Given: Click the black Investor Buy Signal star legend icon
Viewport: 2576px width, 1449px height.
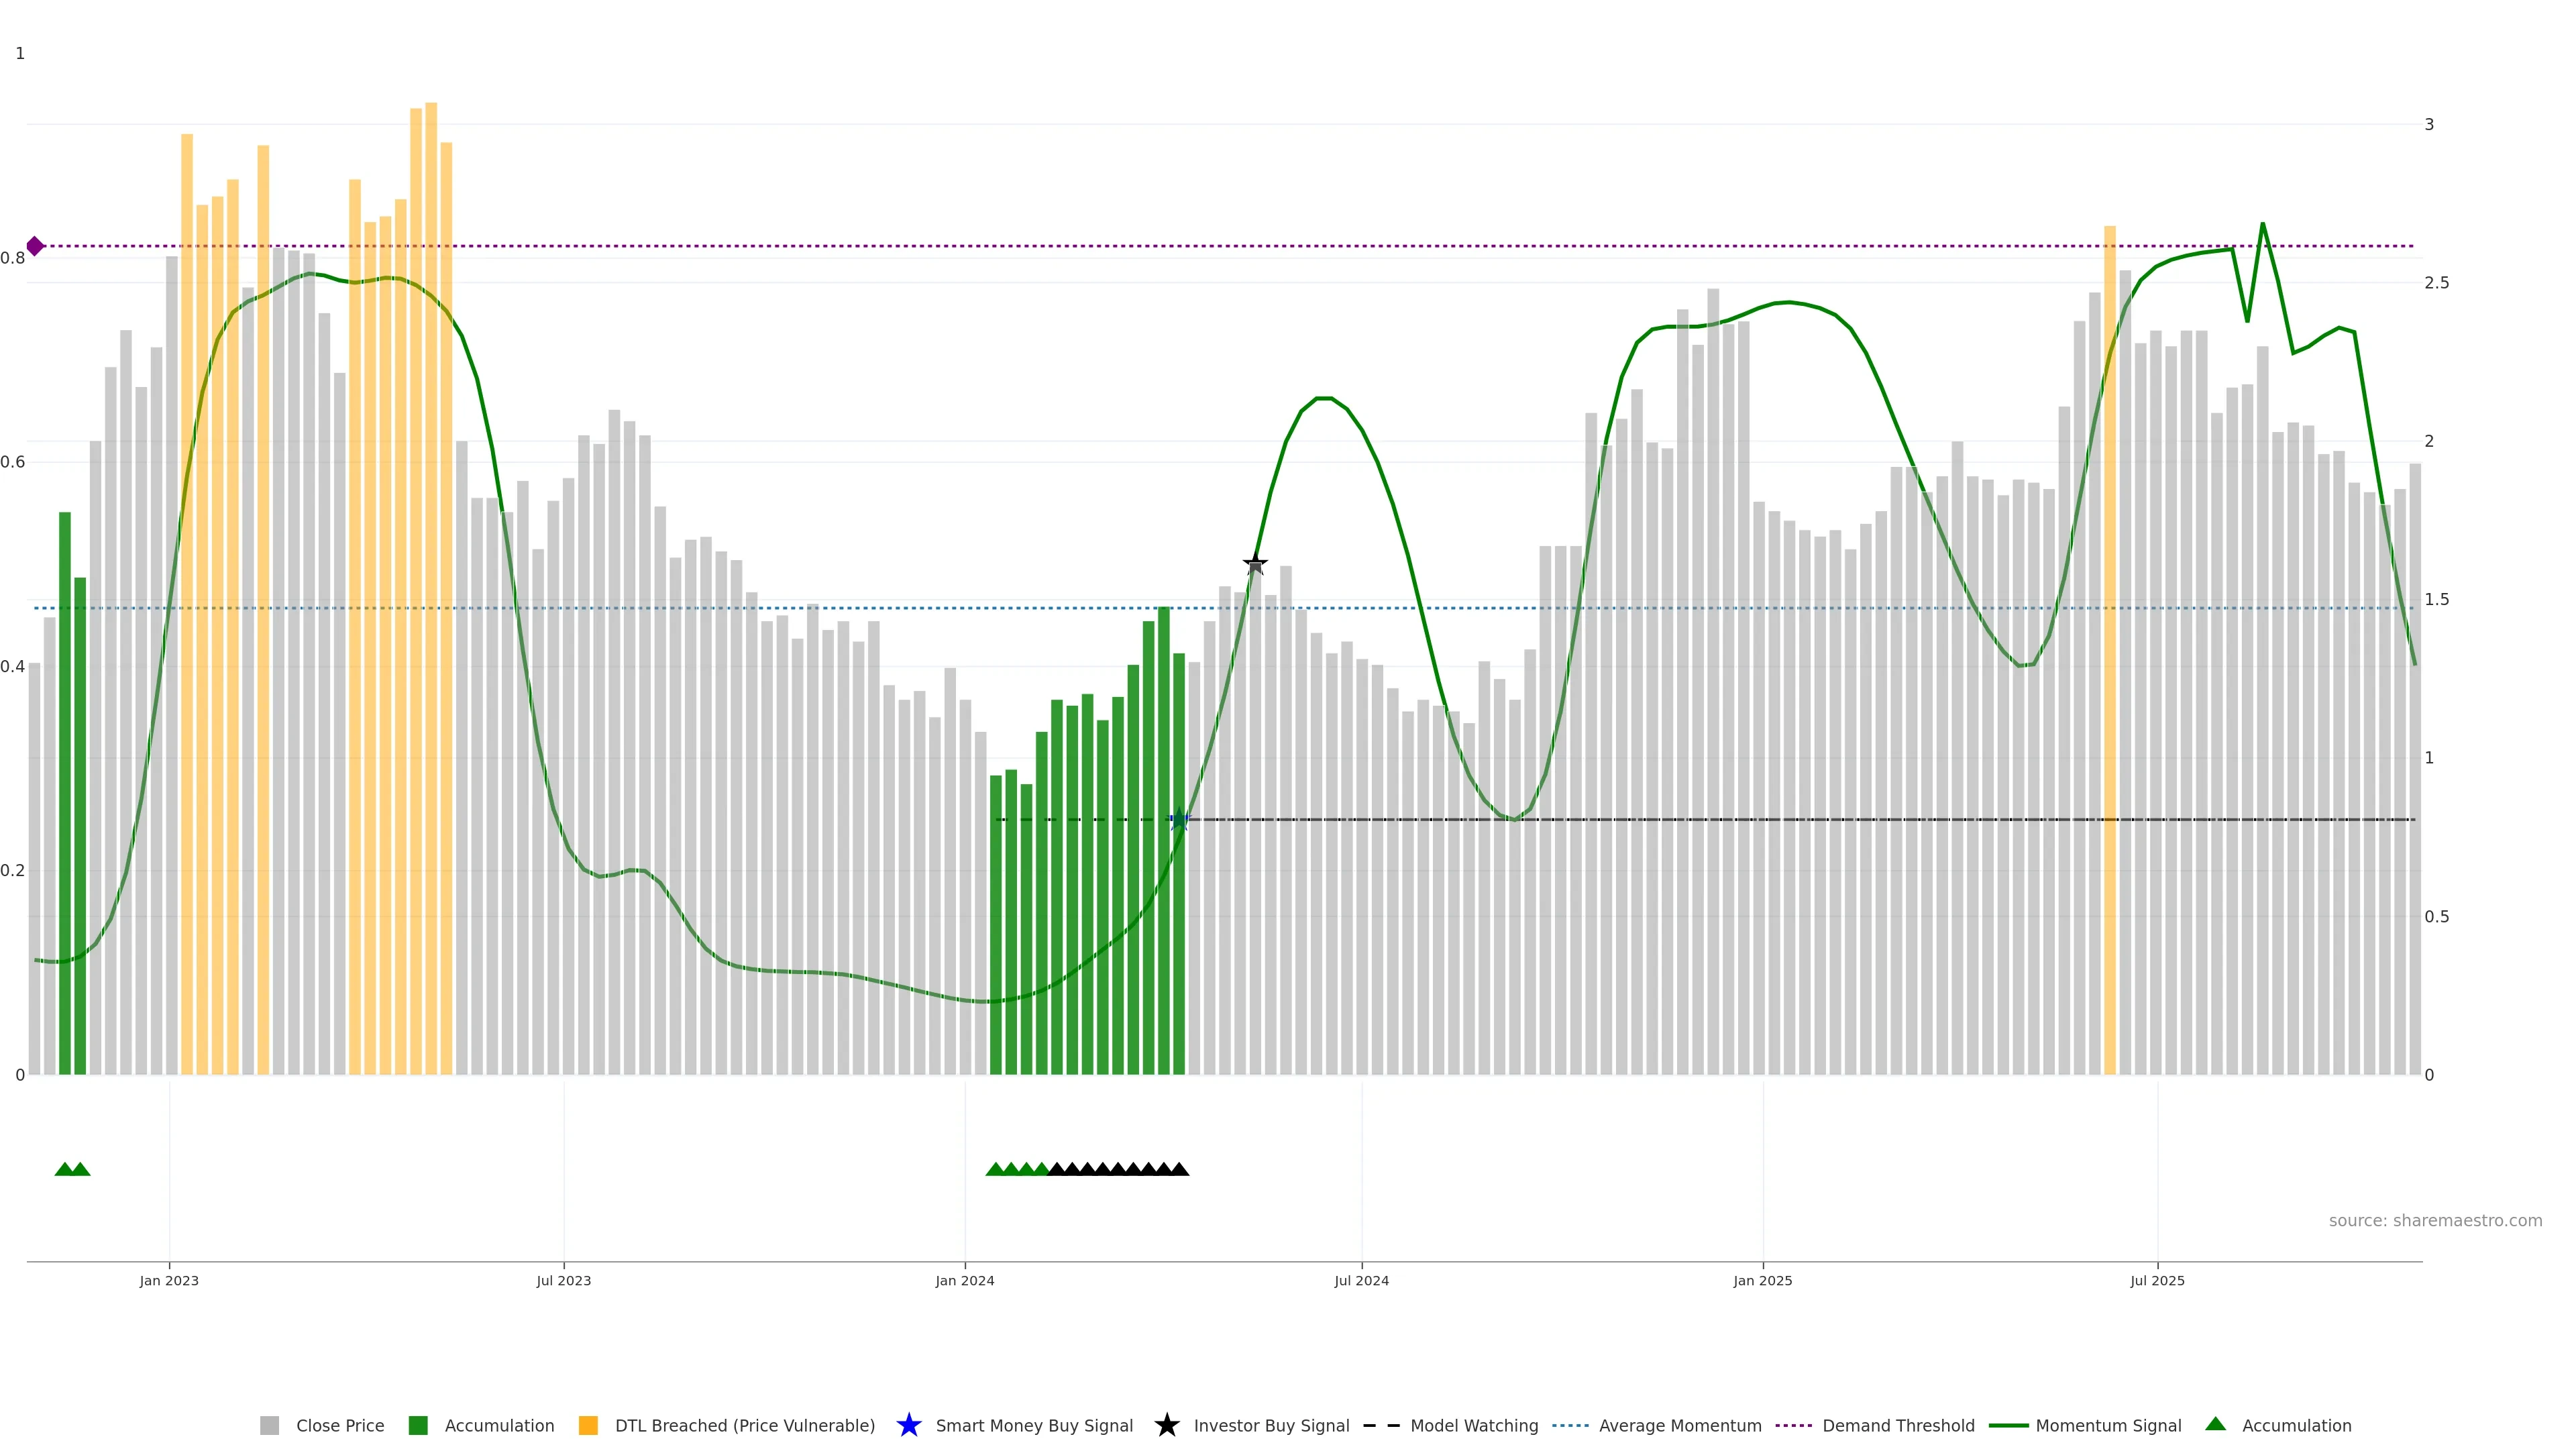Looking at the screenshot, I should [x=1166, y=1425].
